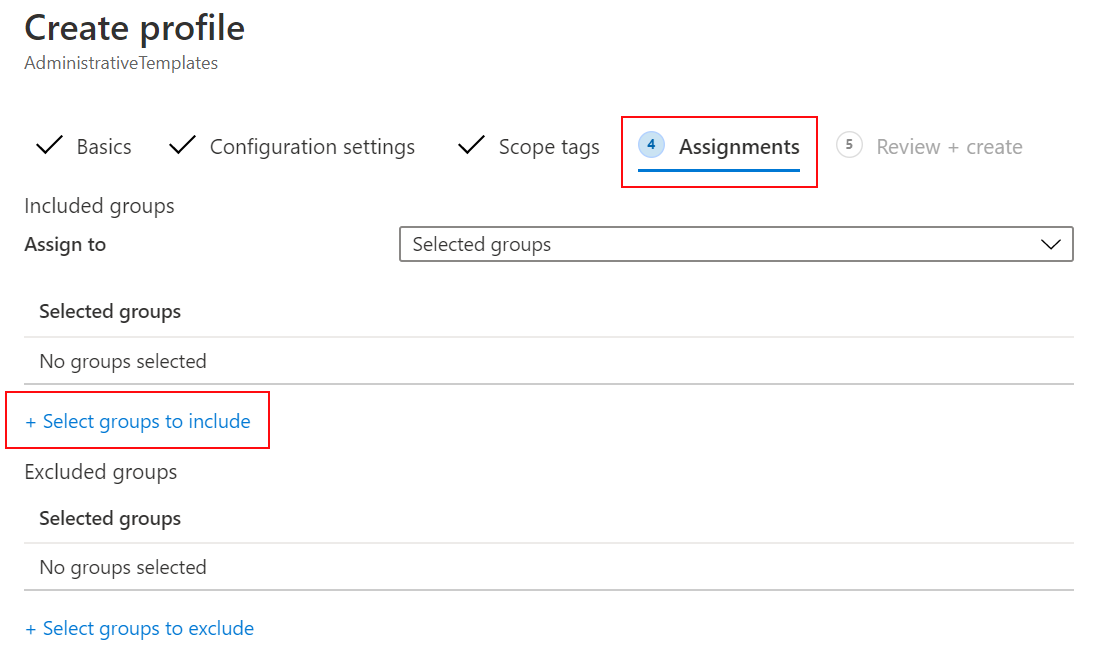Open the Review + create tab
1111x666 pixels.
tap(949, 147)
